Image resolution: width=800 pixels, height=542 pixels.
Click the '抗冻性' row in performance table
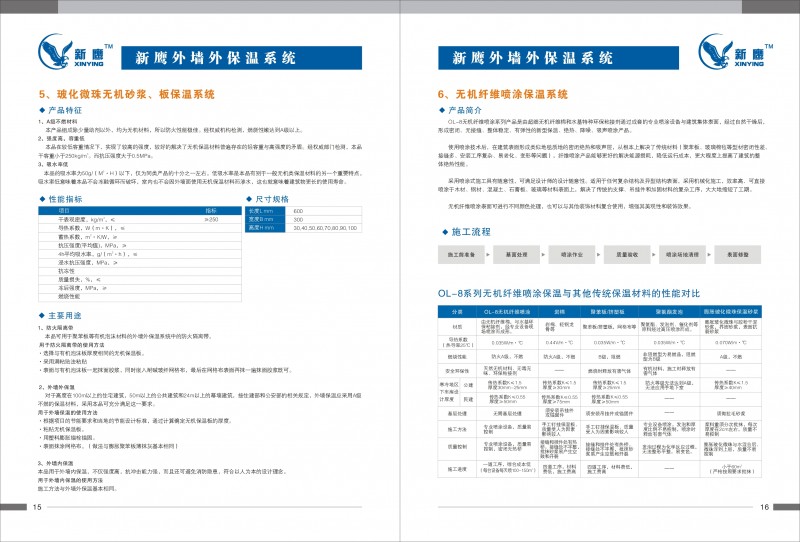(140, 271)
